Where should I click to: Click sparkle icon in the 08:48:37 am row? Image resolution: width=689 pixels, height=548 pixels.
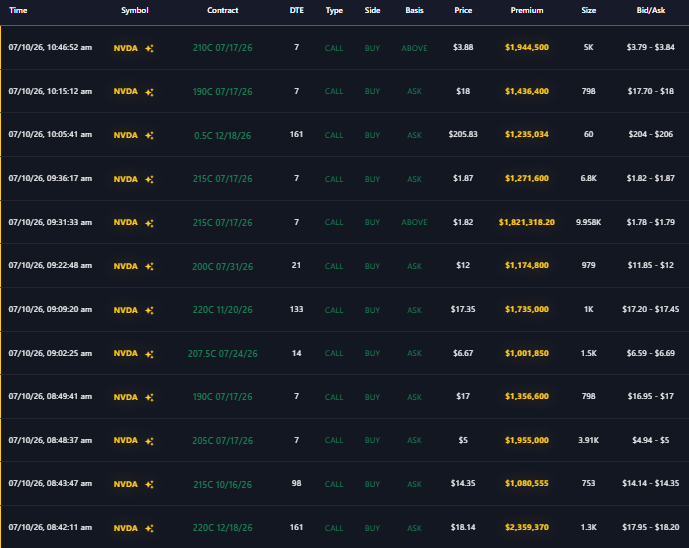pyautogui.click(x=149, y=441)
